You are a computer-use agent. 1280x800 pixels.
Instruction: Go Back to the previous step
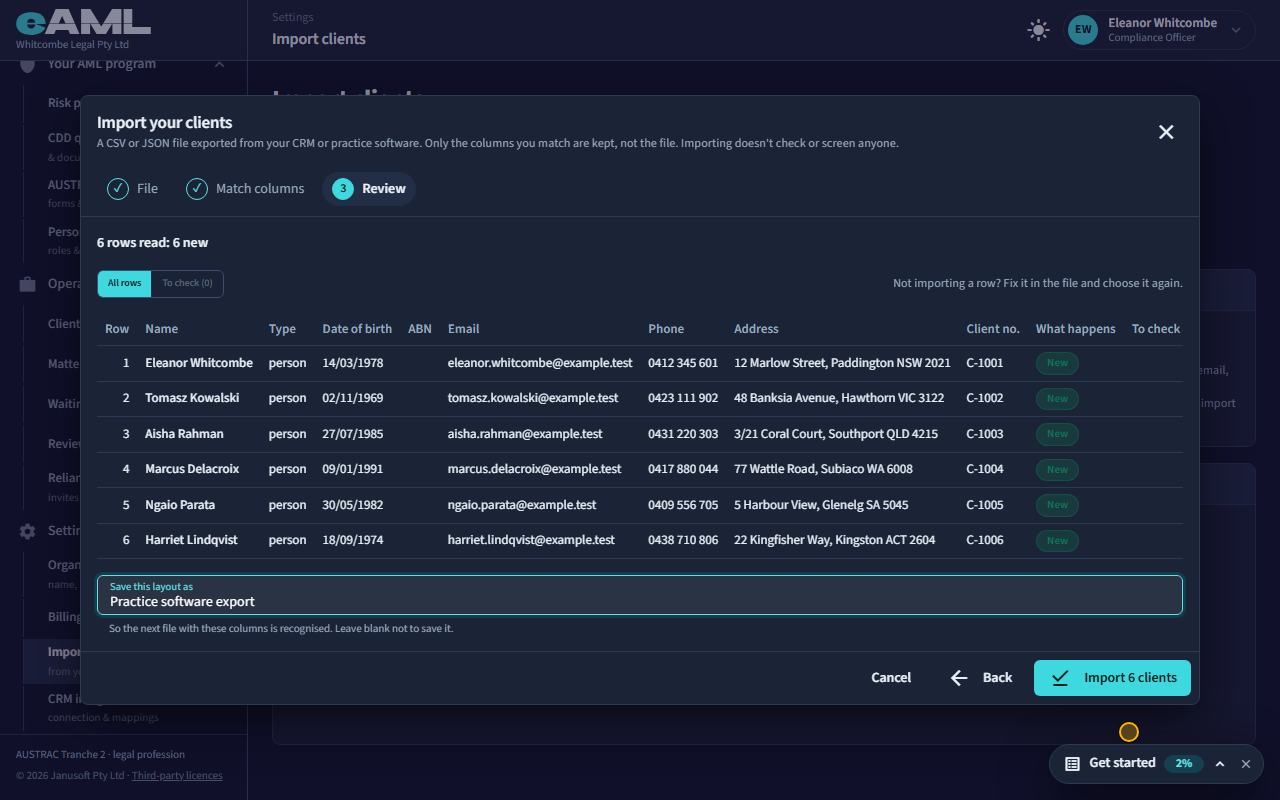point(981,677)
